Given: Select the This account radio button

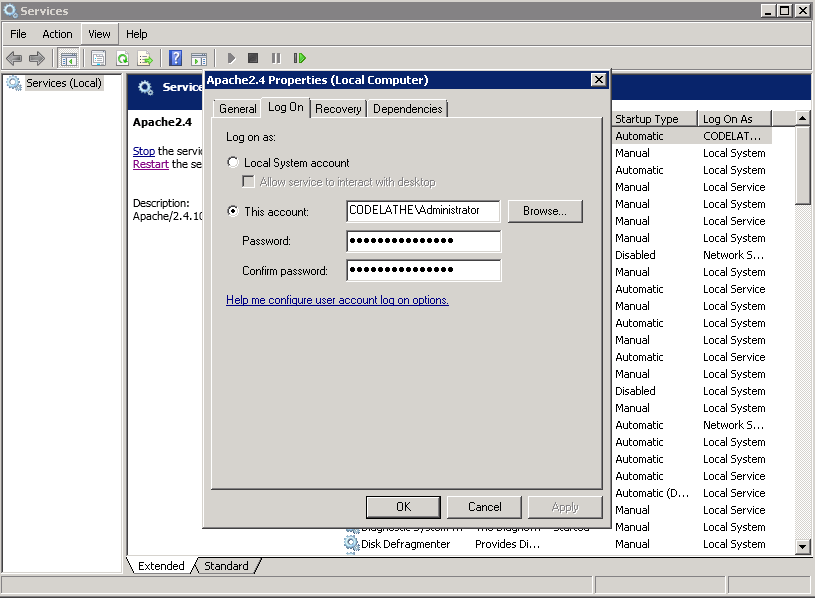Looking at the screenshot, I should click(231, 211).
